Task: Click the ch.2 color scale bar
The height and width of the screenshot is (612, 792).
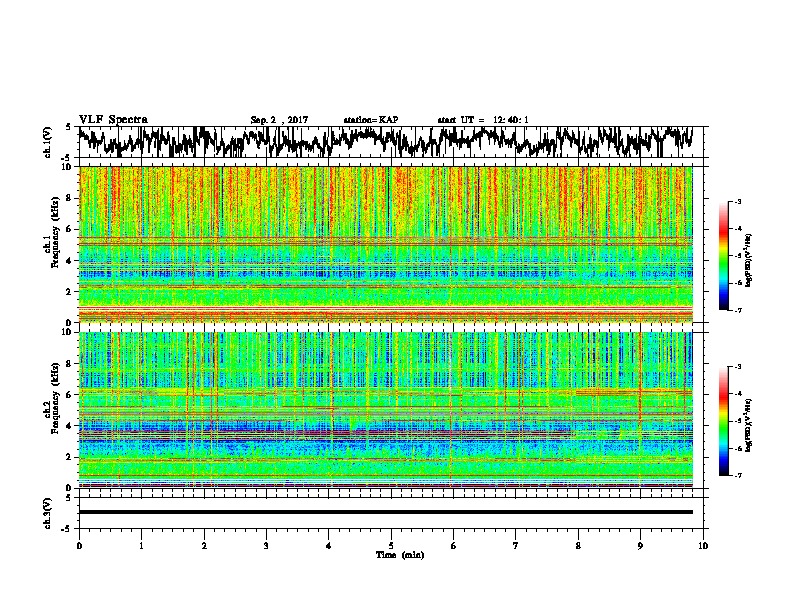Action: 723,421
